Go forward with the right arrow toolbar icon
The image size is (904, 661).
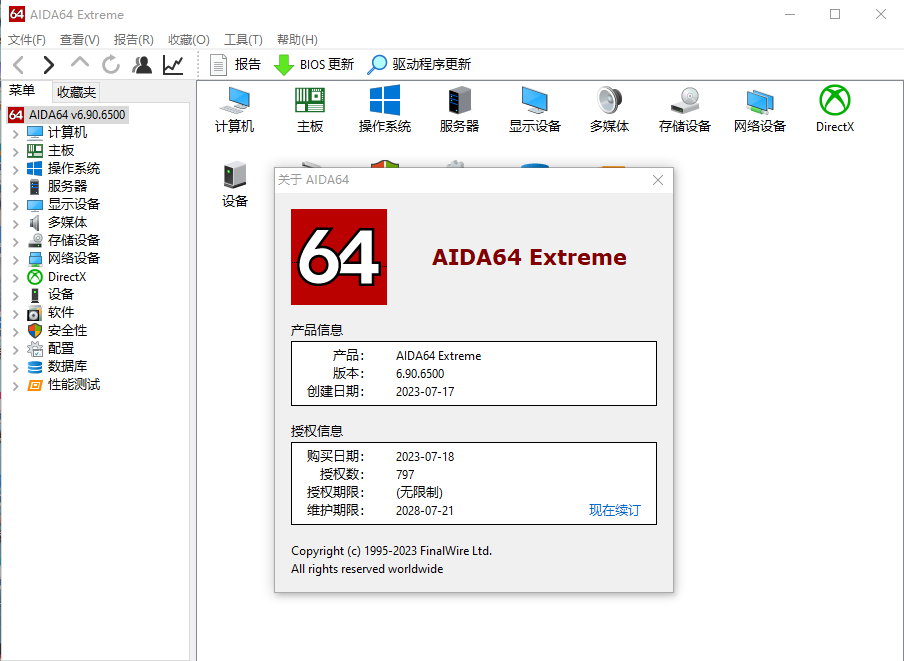(x=48, y=65)
